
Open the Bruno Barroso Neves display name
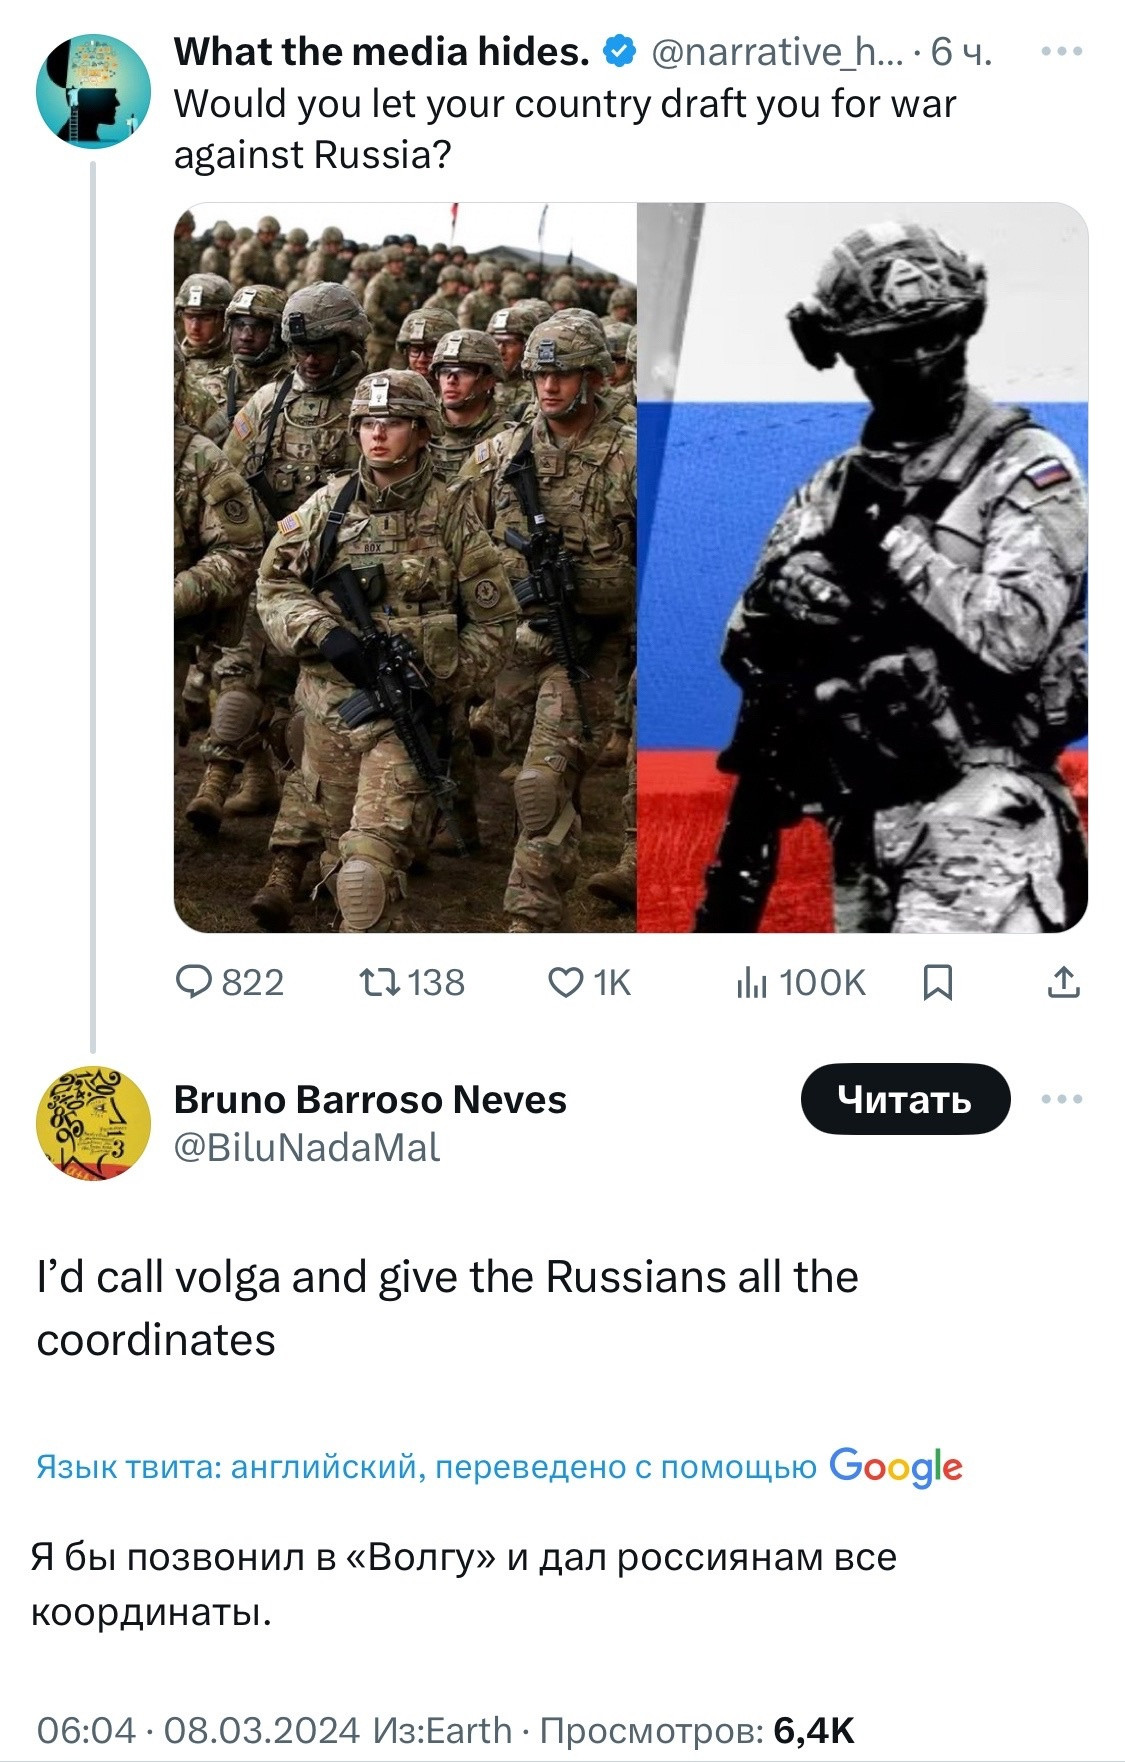pyautogui.click(x=370, y=1099)
